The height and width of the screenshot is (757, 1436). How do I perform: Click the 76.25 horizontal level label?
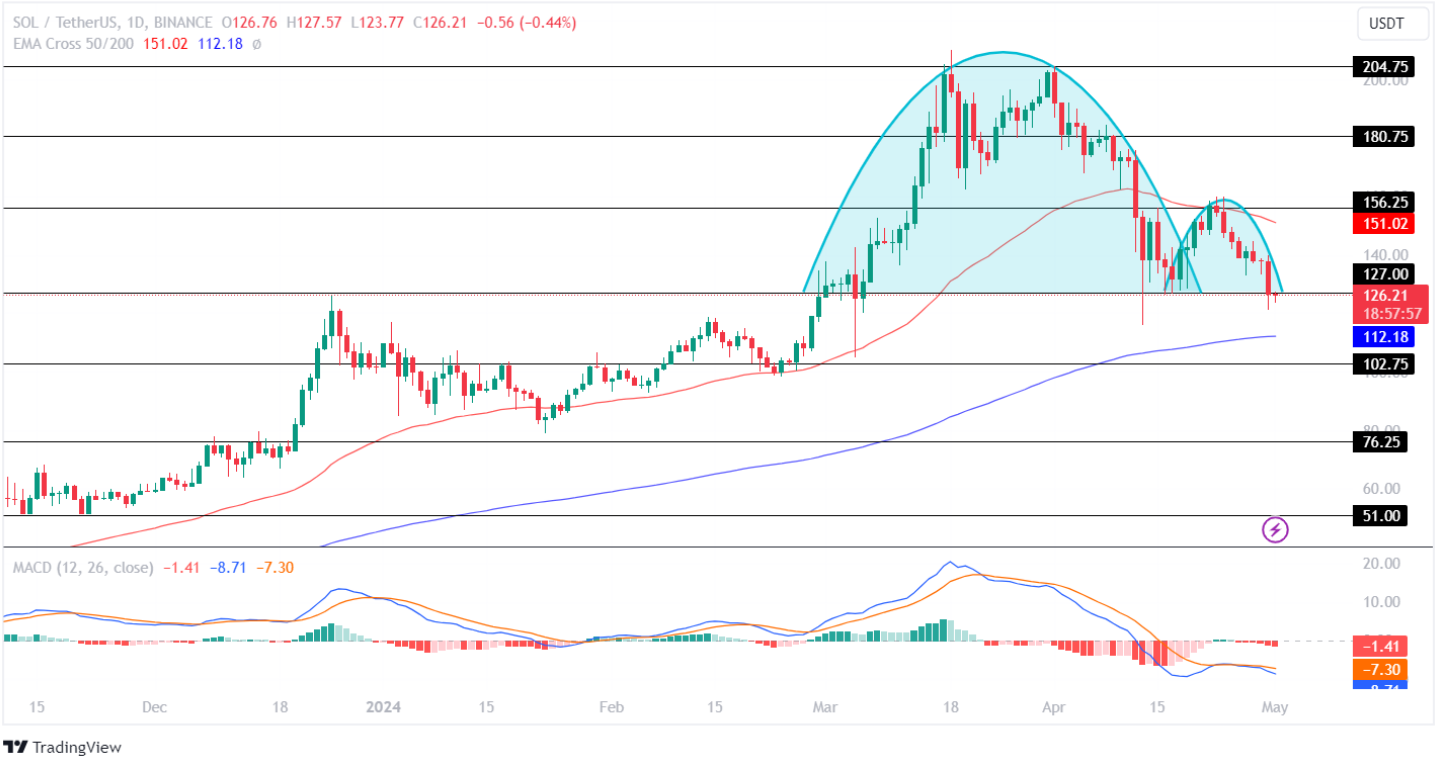click(x=1380, y=442)
